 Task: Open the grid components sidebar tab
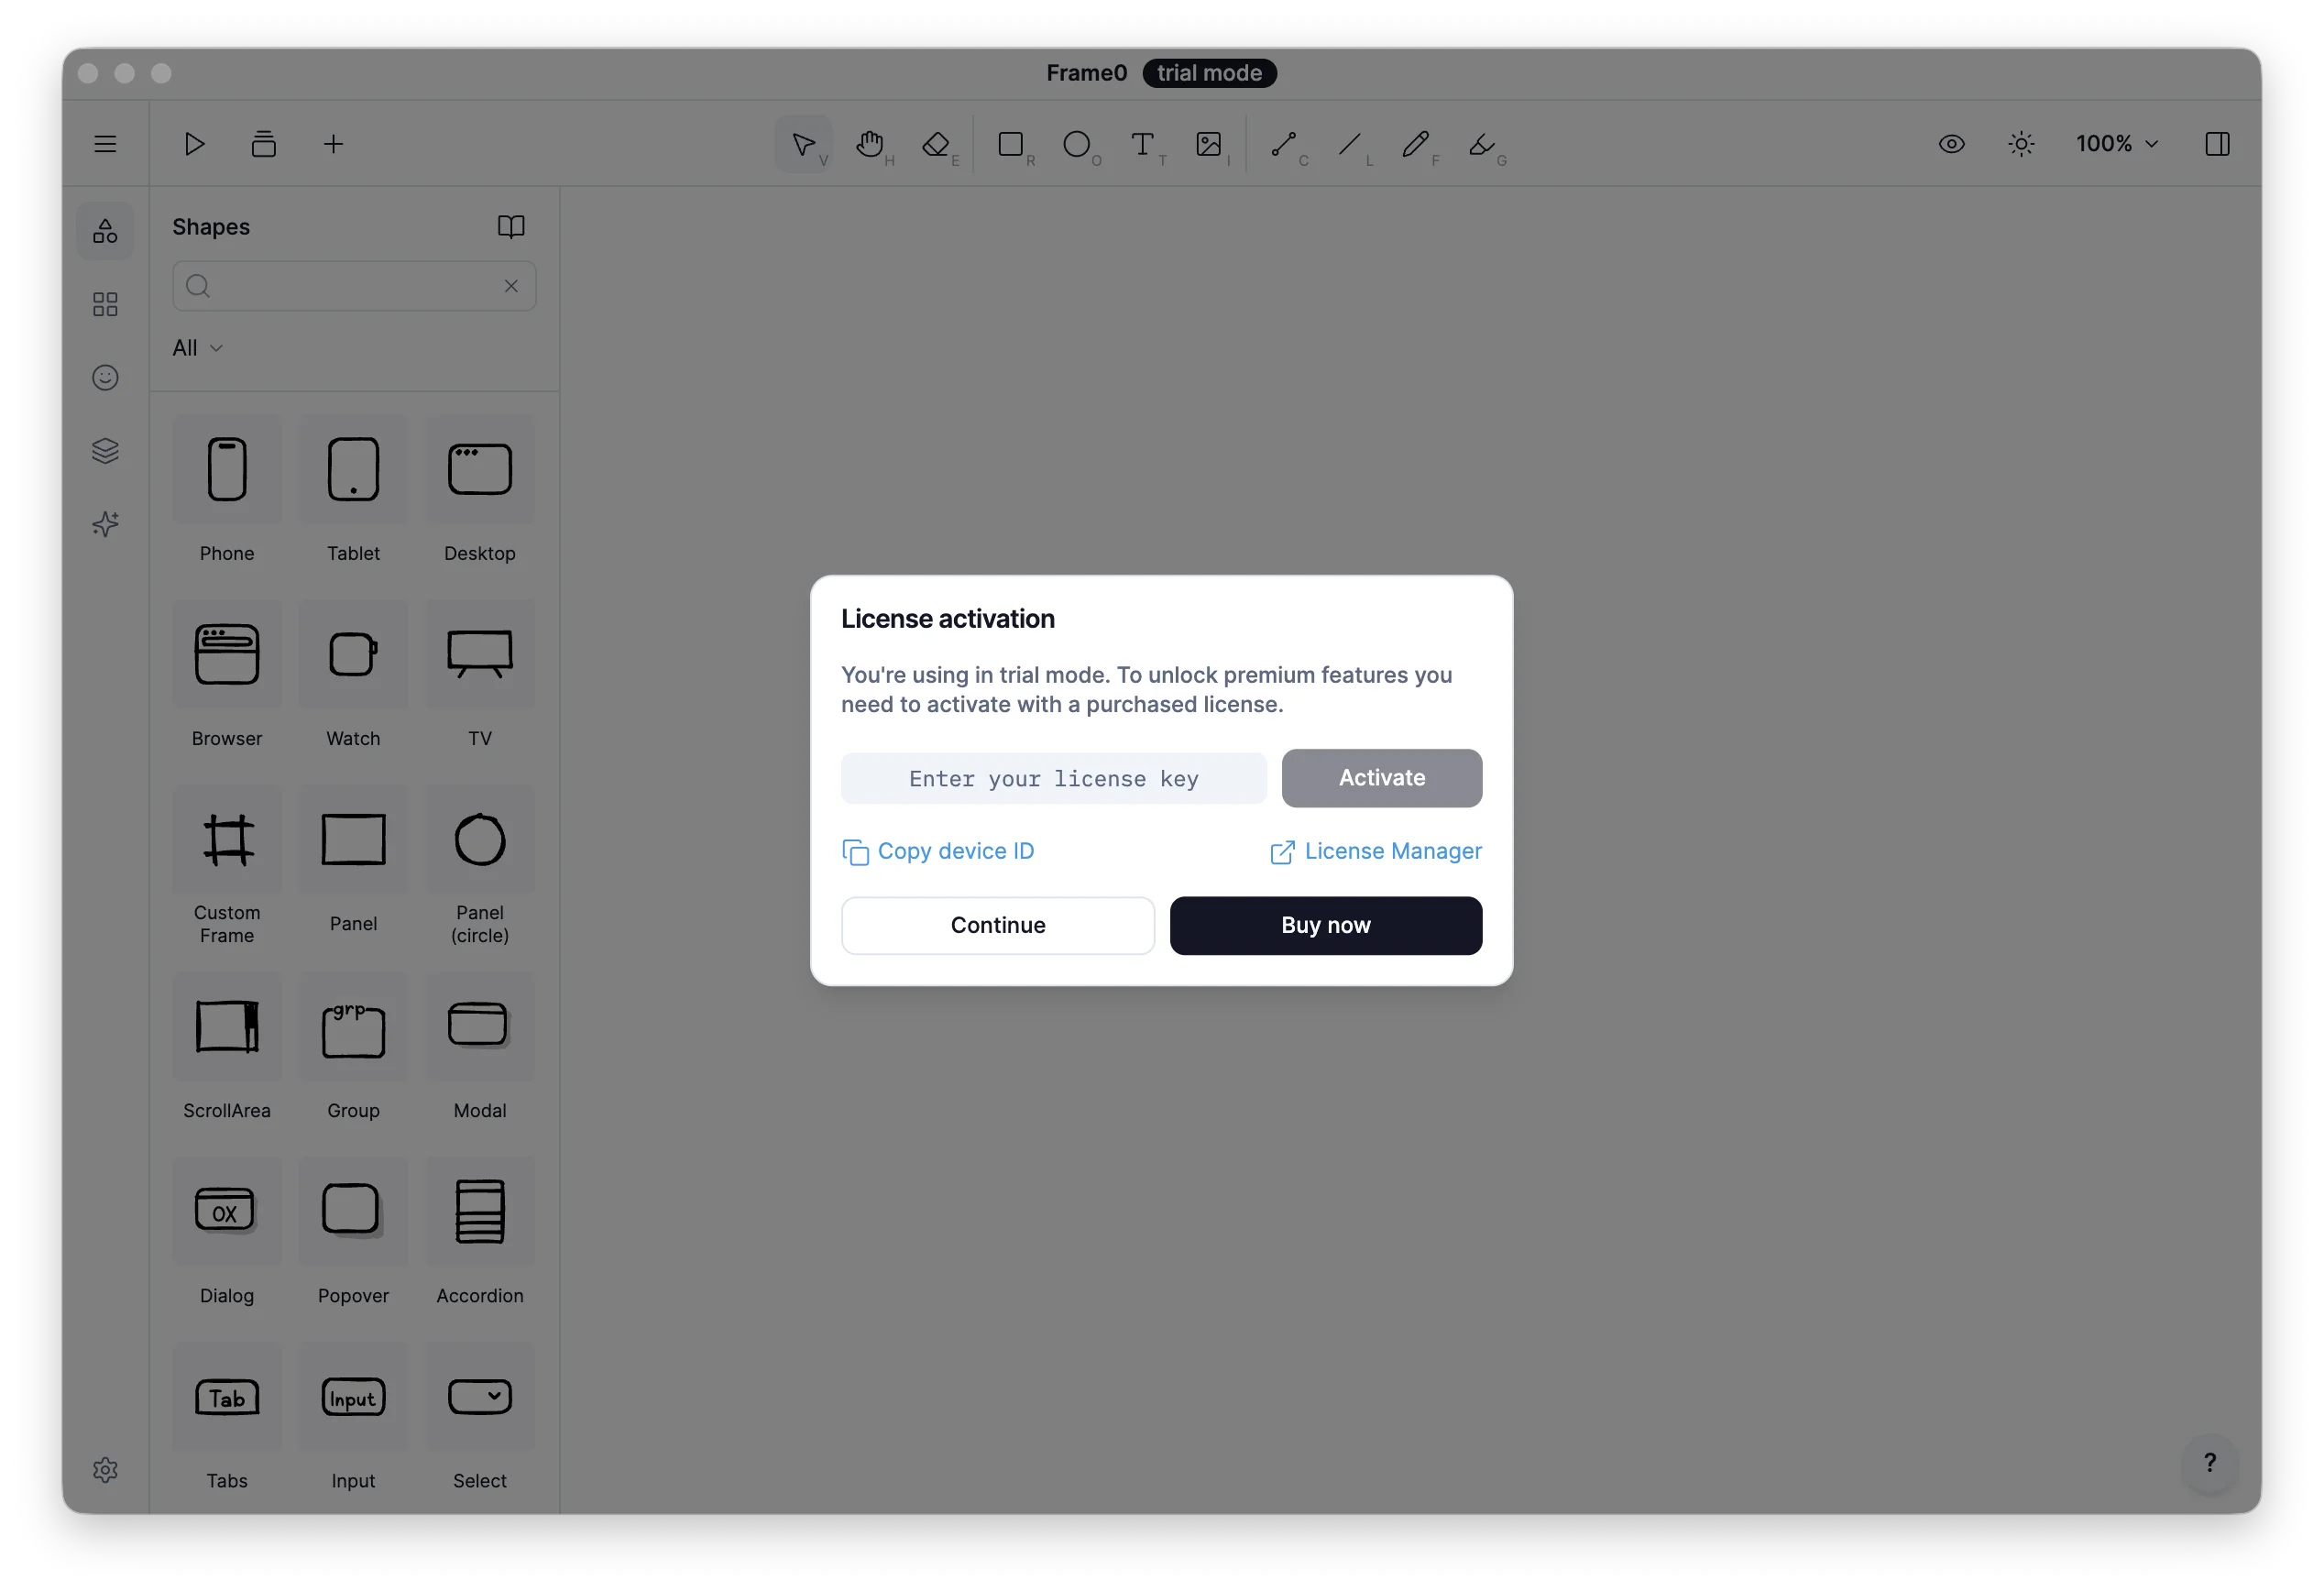[x=105, y=304]
